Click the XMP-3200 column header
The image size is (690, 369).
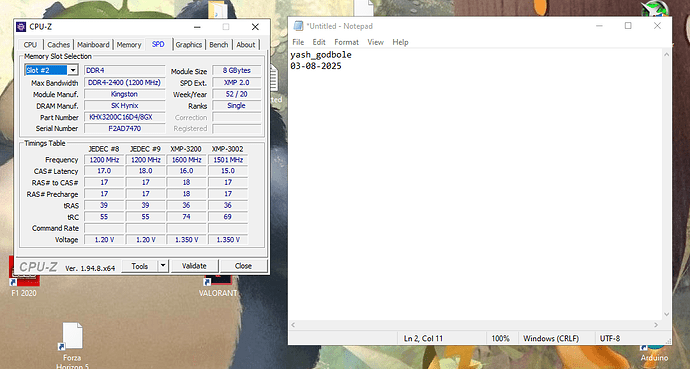click(x=187, y=149)
